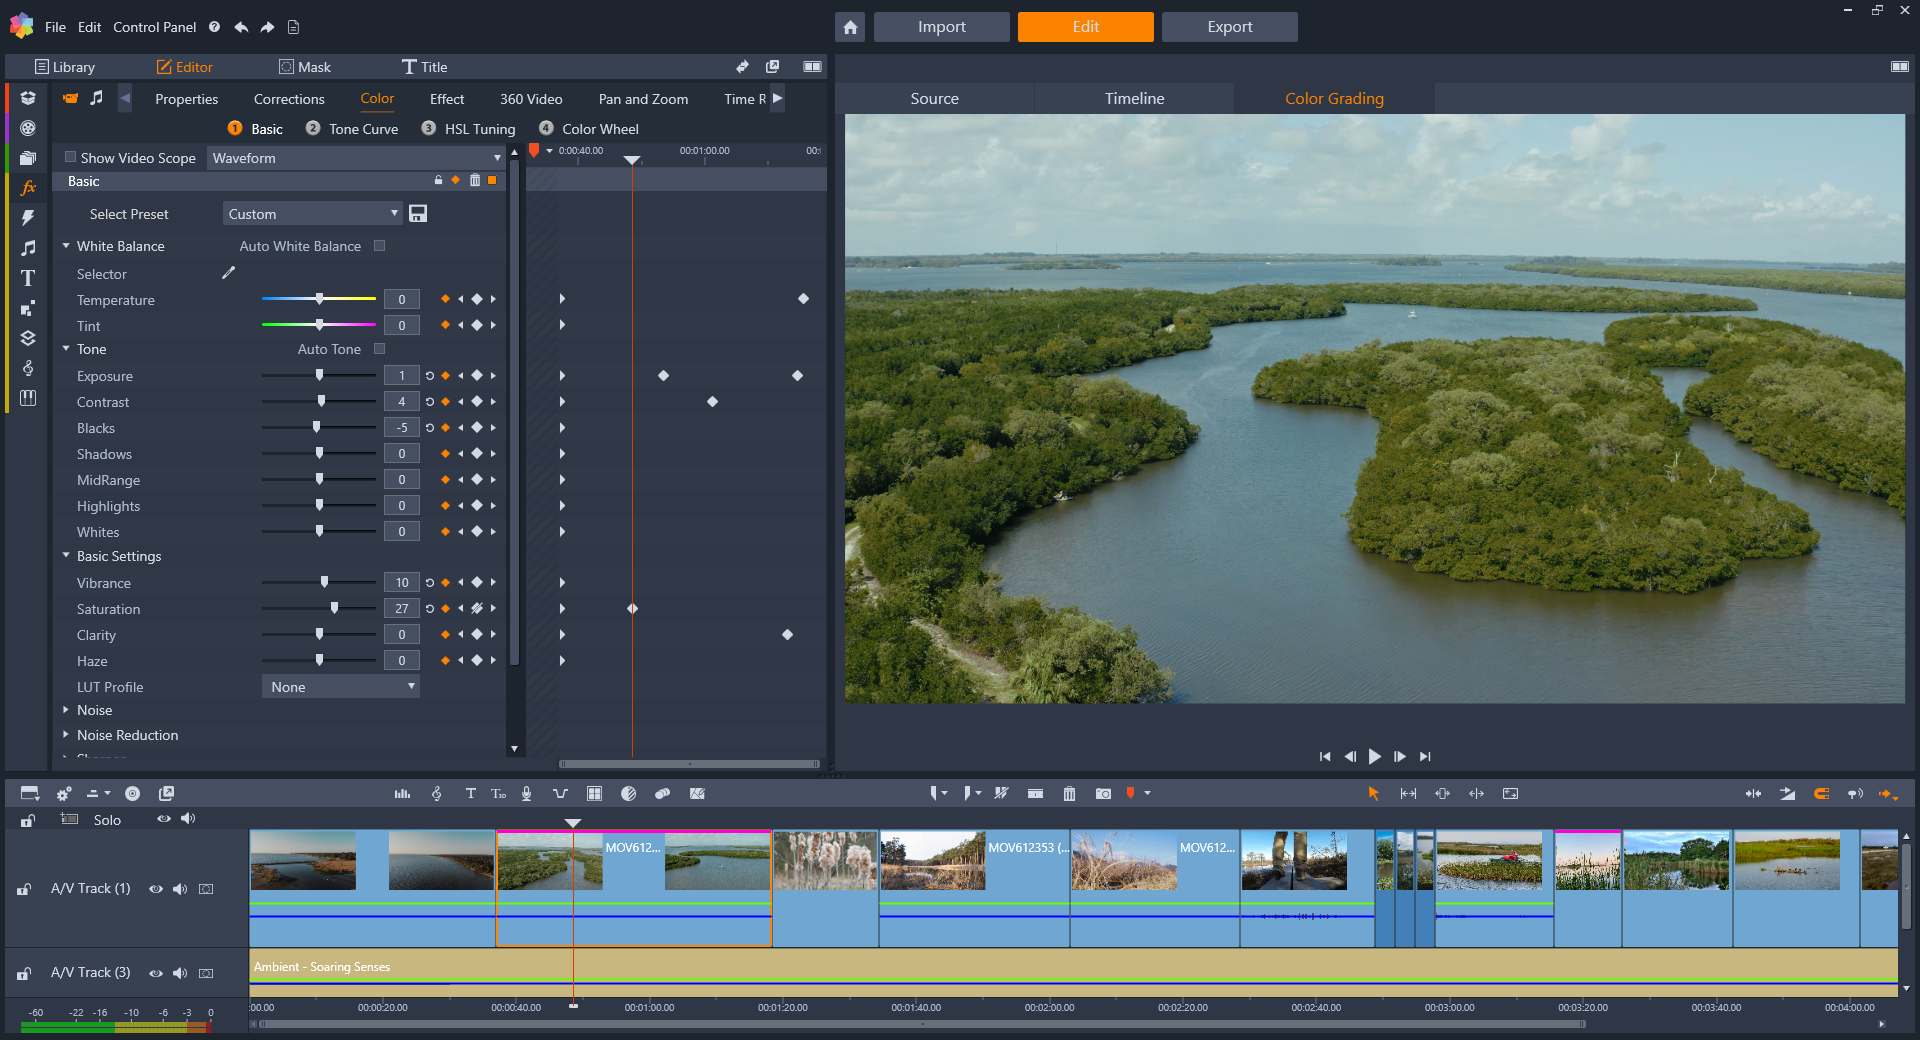Open the voice-over recording microphone tool
Screen dimensions: 1920x1040
tap(527, 793)
